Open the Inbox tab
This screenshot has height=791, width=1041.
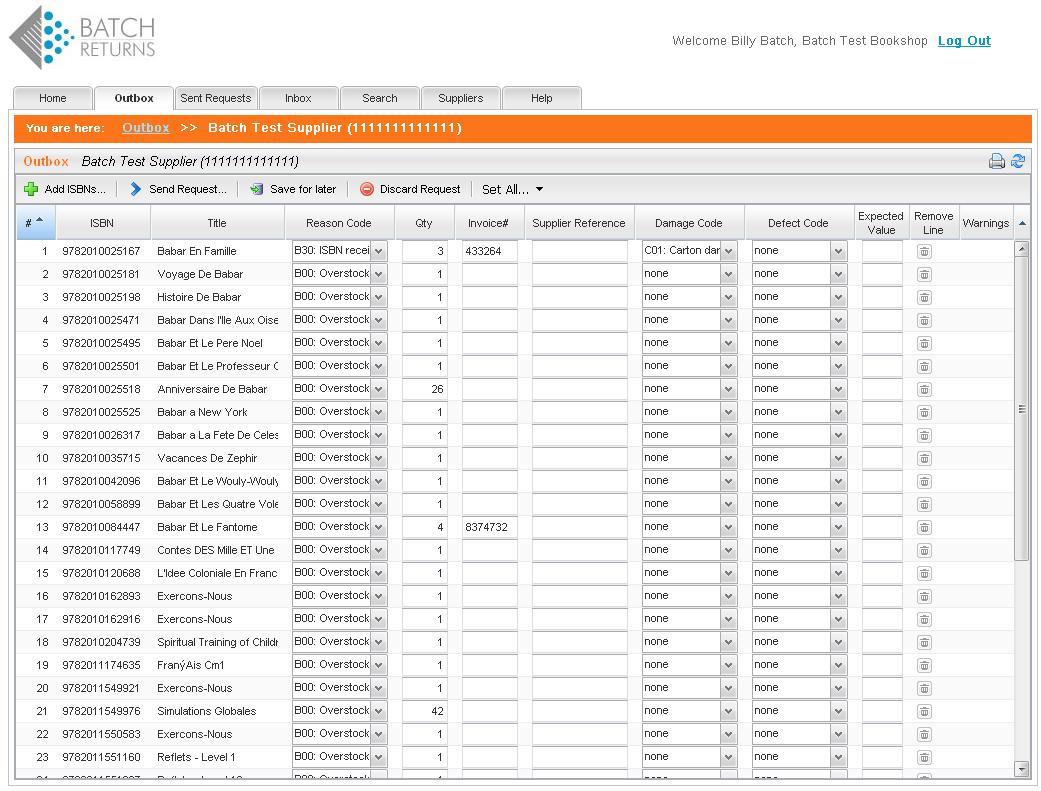coord(298,98)
